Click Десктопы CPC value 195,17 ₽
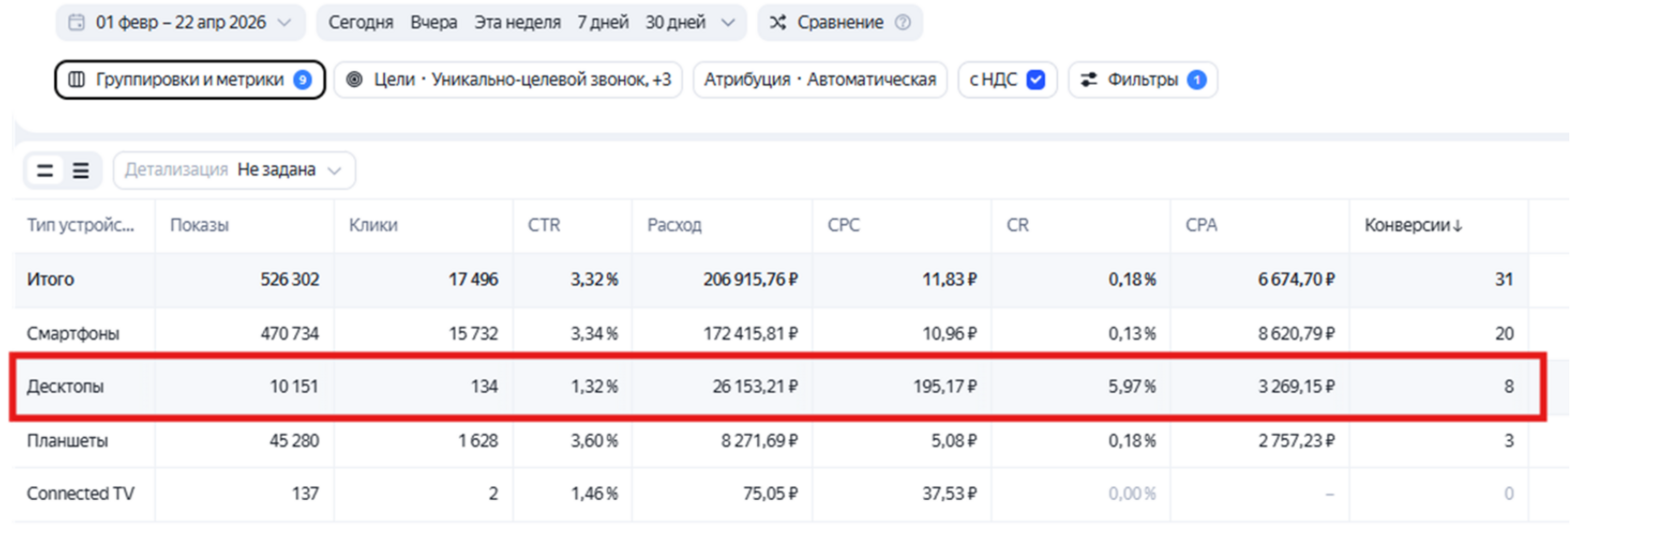 [945, 386]
